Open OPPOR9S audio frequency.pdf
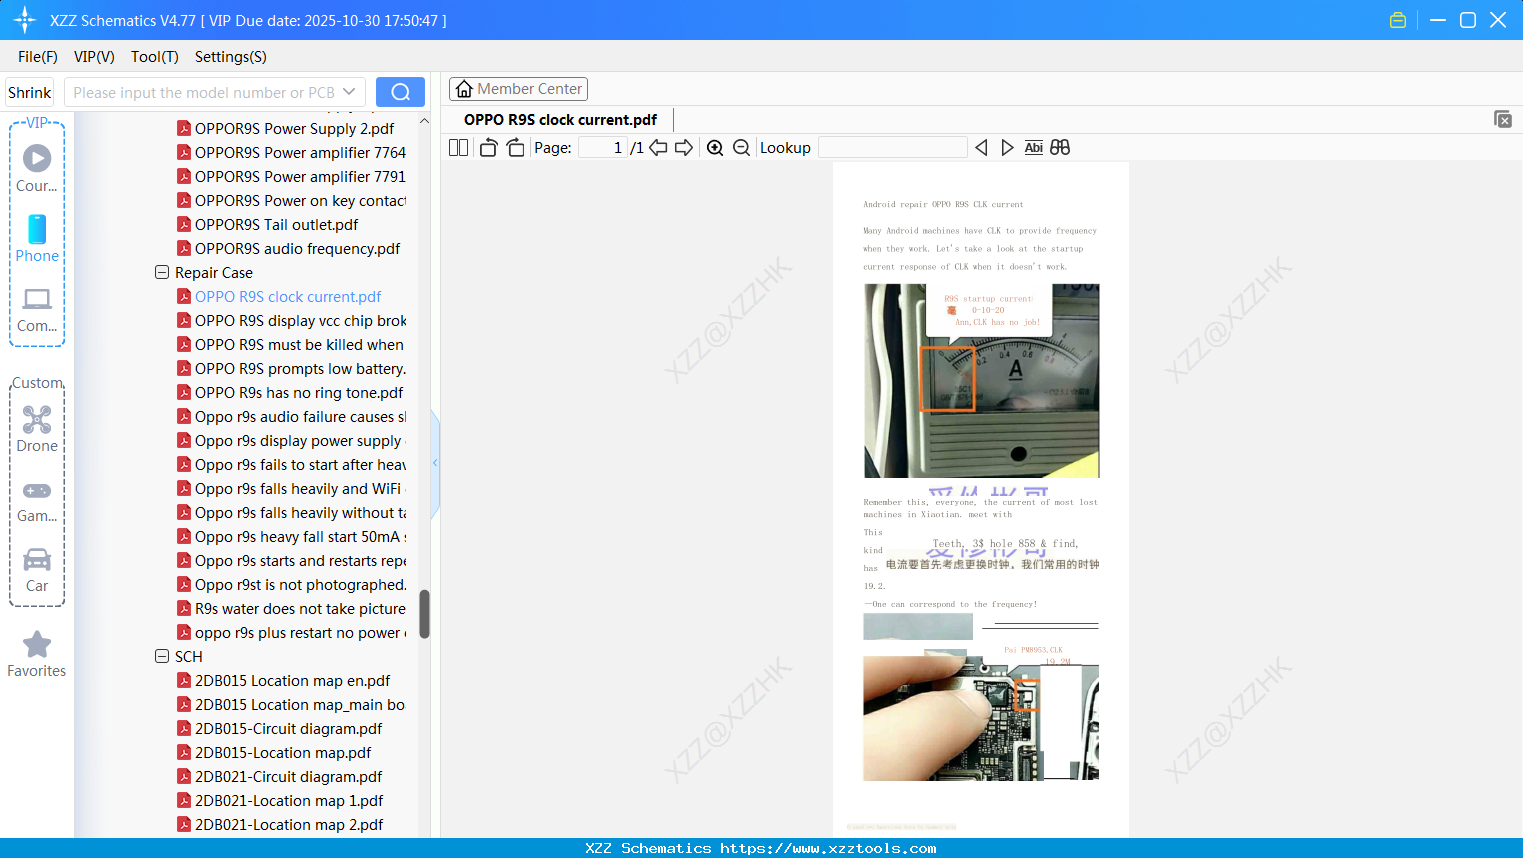 (x=297, y=249)
